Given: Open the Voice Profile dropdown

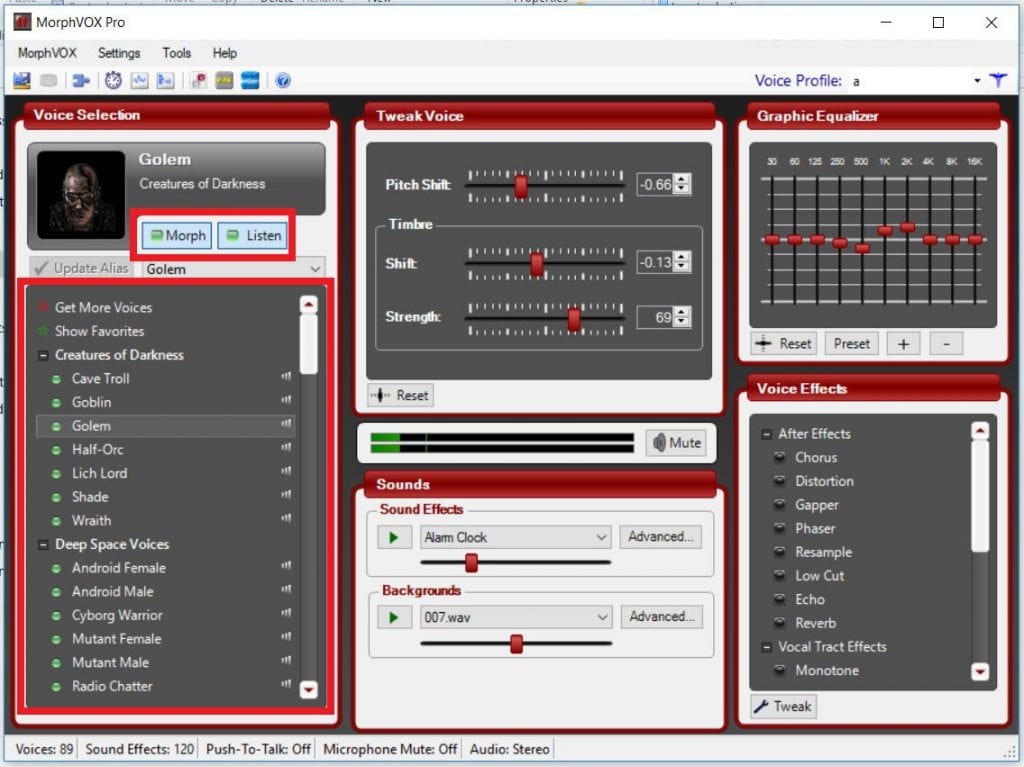Looking at the screenshot, I should tap(977, 81).
